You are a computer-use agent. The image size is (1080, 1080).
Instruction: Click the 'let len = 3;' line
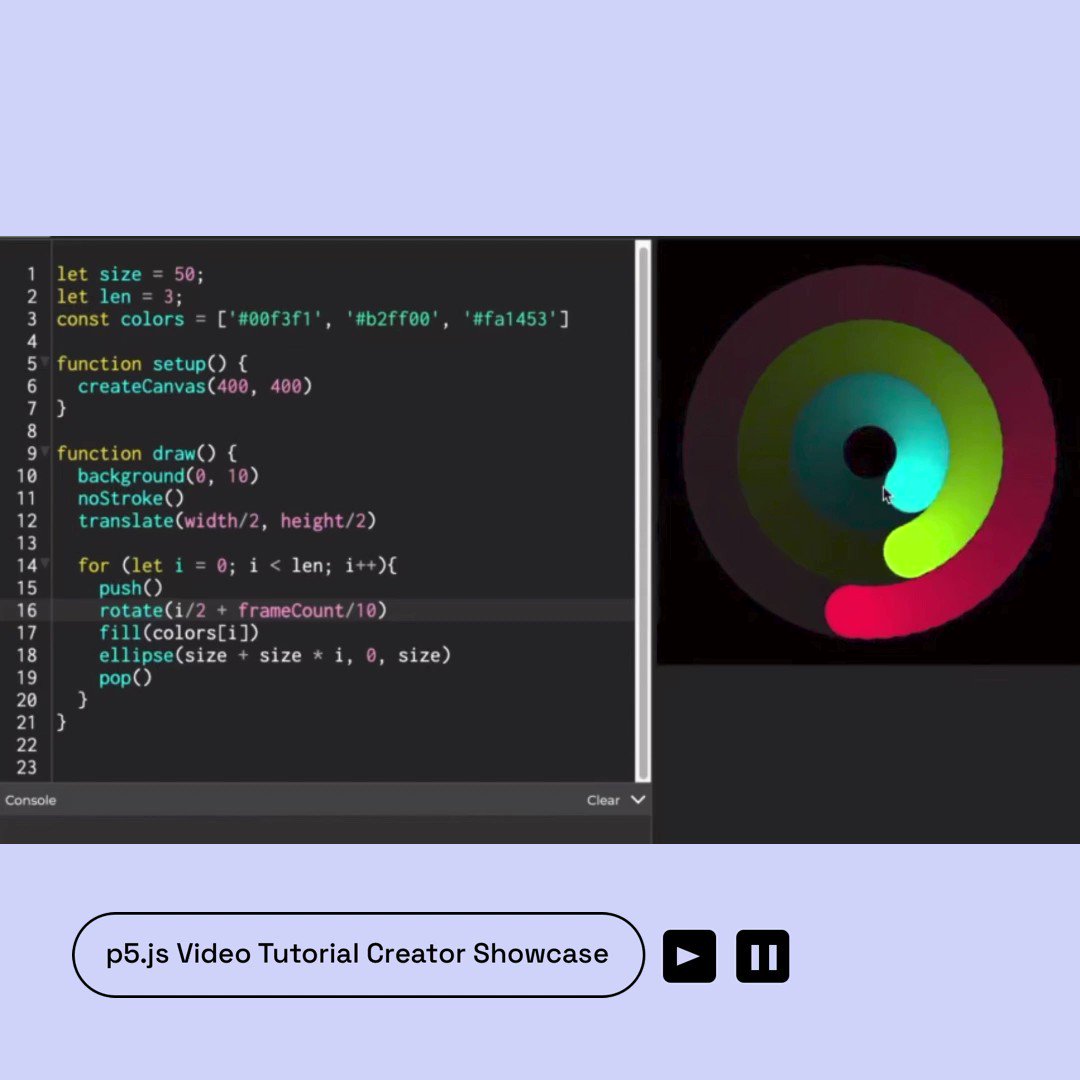[x=119, y=297]
